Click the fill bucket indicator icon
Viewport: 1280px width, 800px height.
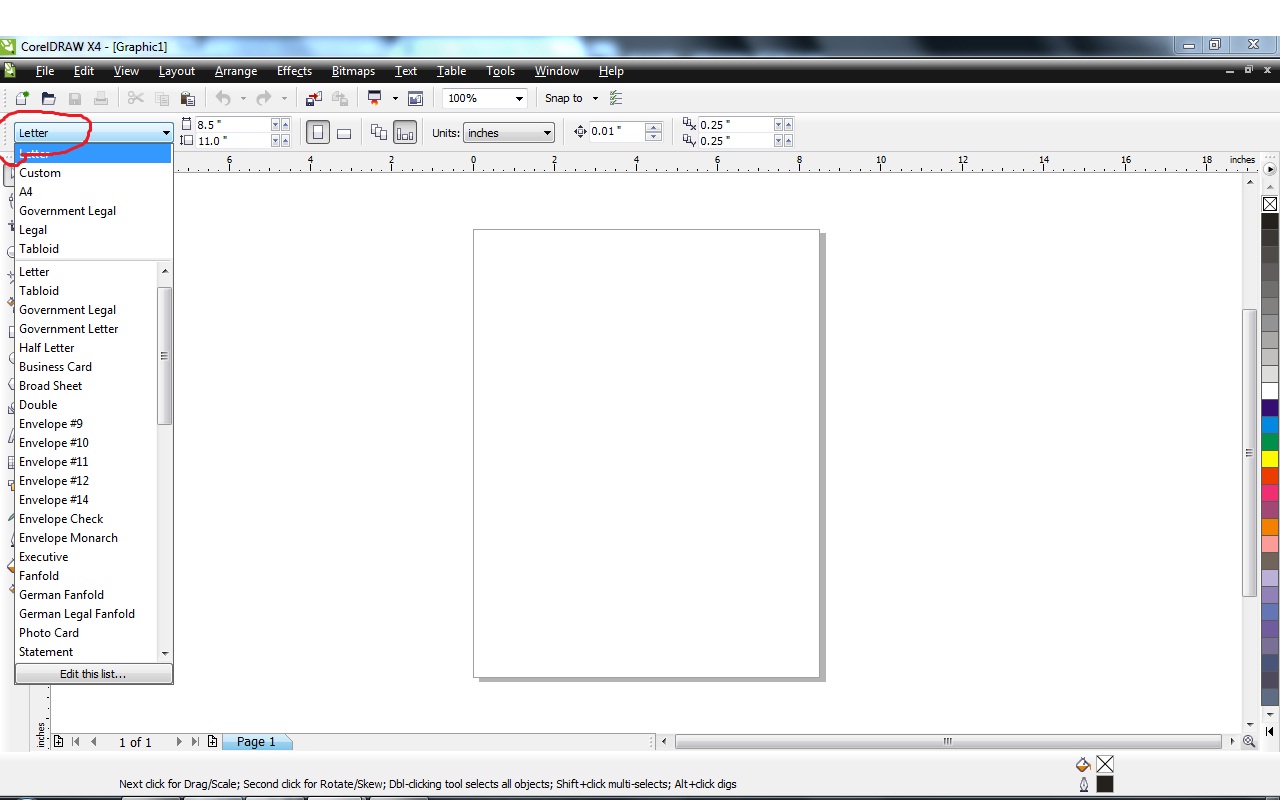coord(1083,764)
